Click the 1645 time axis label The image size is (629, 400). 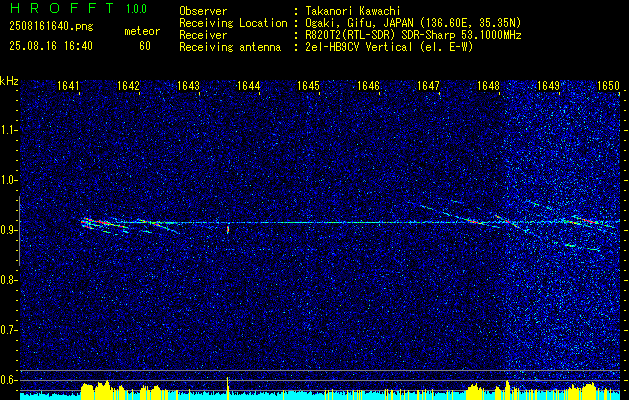point(308,86)
